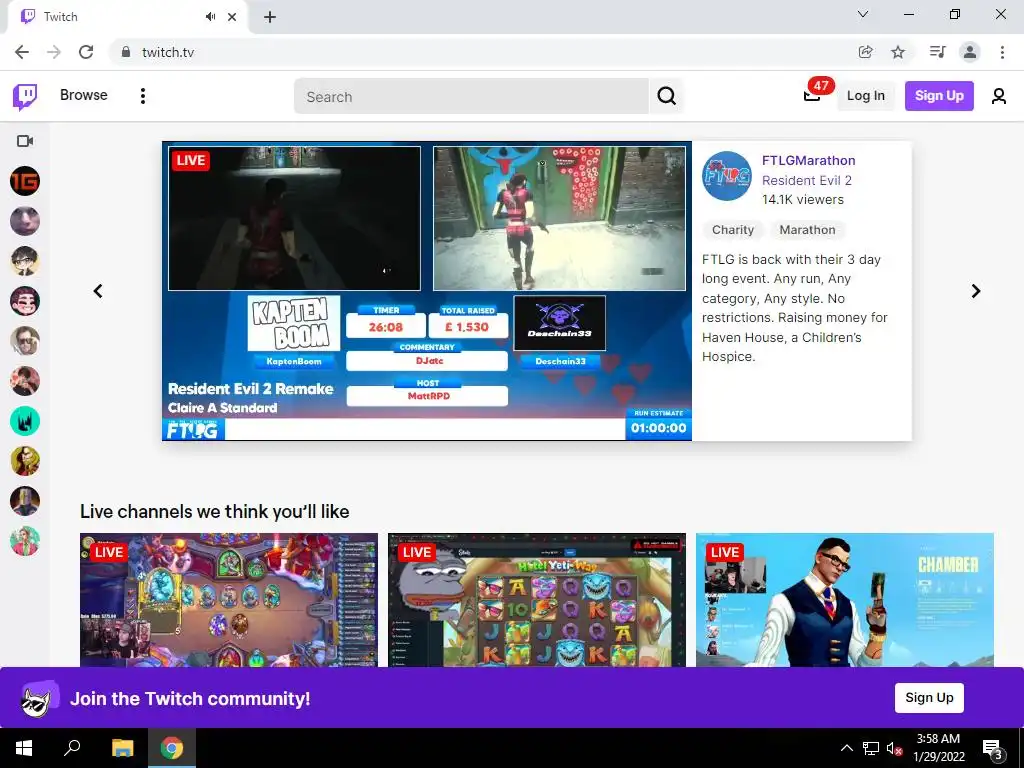Select the Charity tag
This screenshot has width=1024, height=768.
coord(733,230)
